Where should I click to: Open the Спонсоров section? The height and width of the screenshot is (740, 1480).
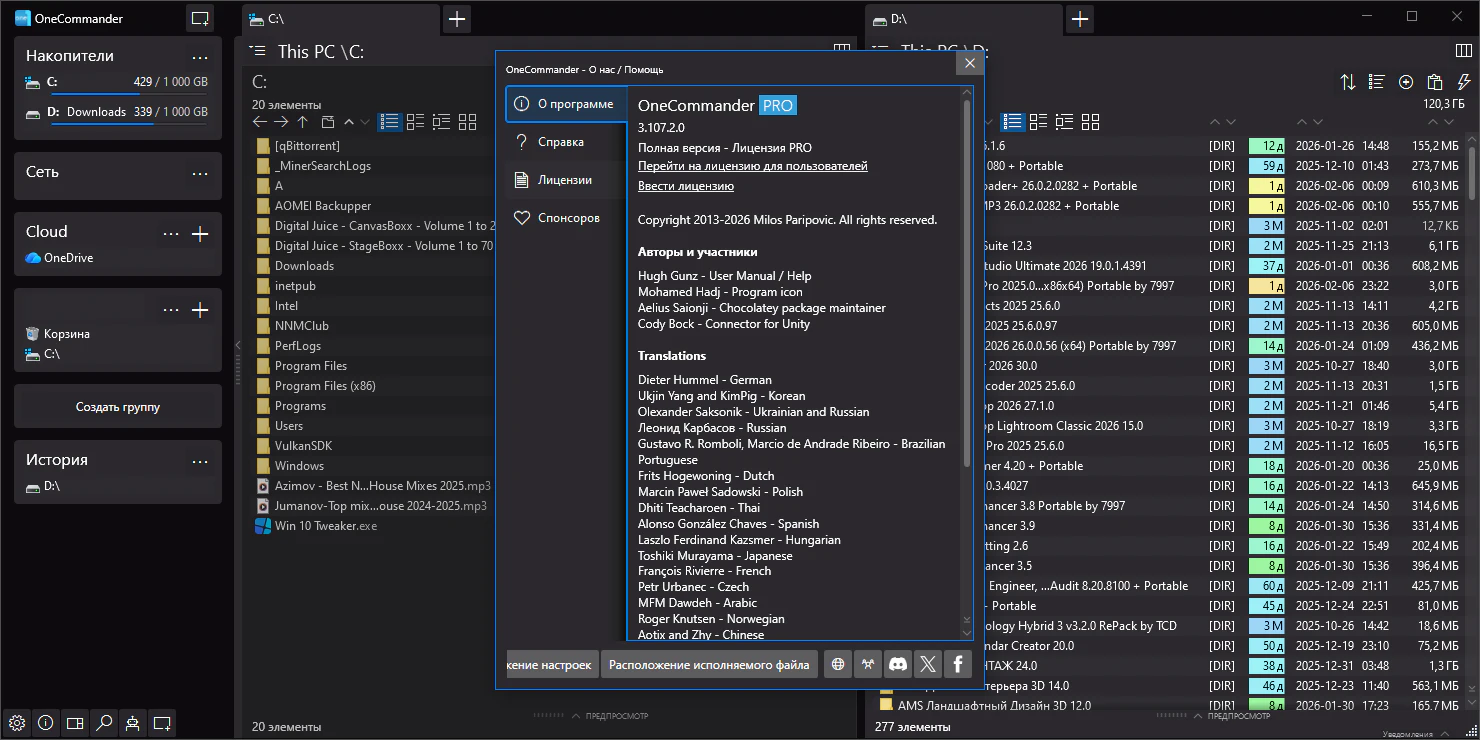pyautogui.click(x=568, y=218)
